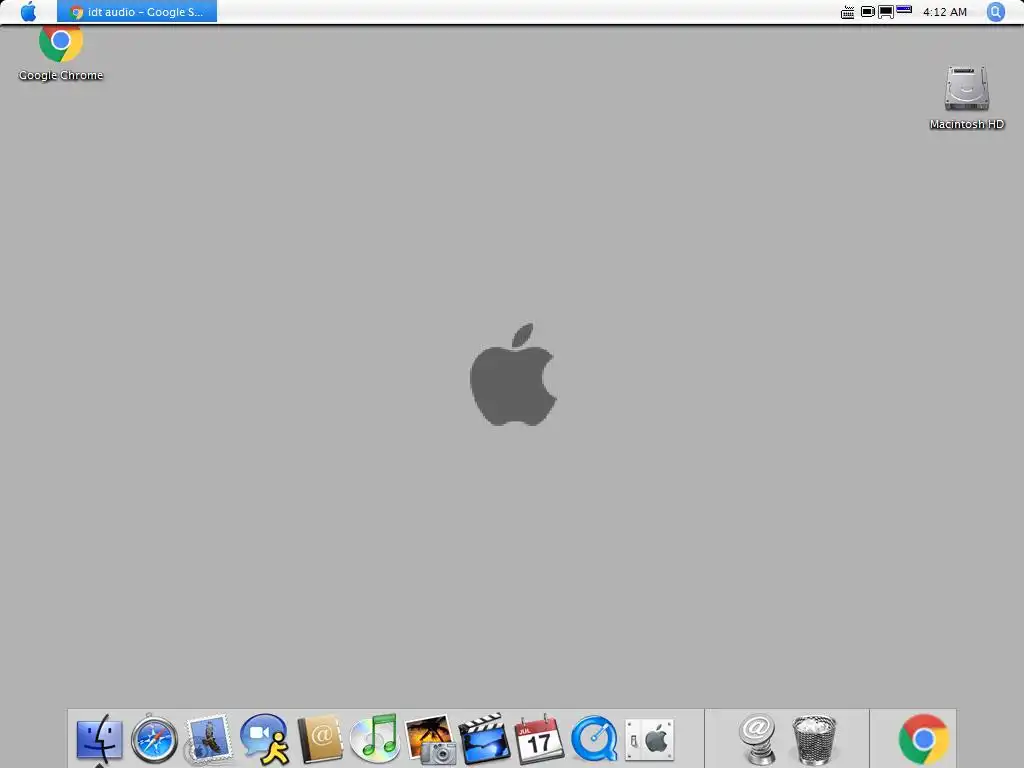The image size is (1024, 768).
Task: Open the Apple menu logo
Action: pyautogui.click(x=29, y=11)
